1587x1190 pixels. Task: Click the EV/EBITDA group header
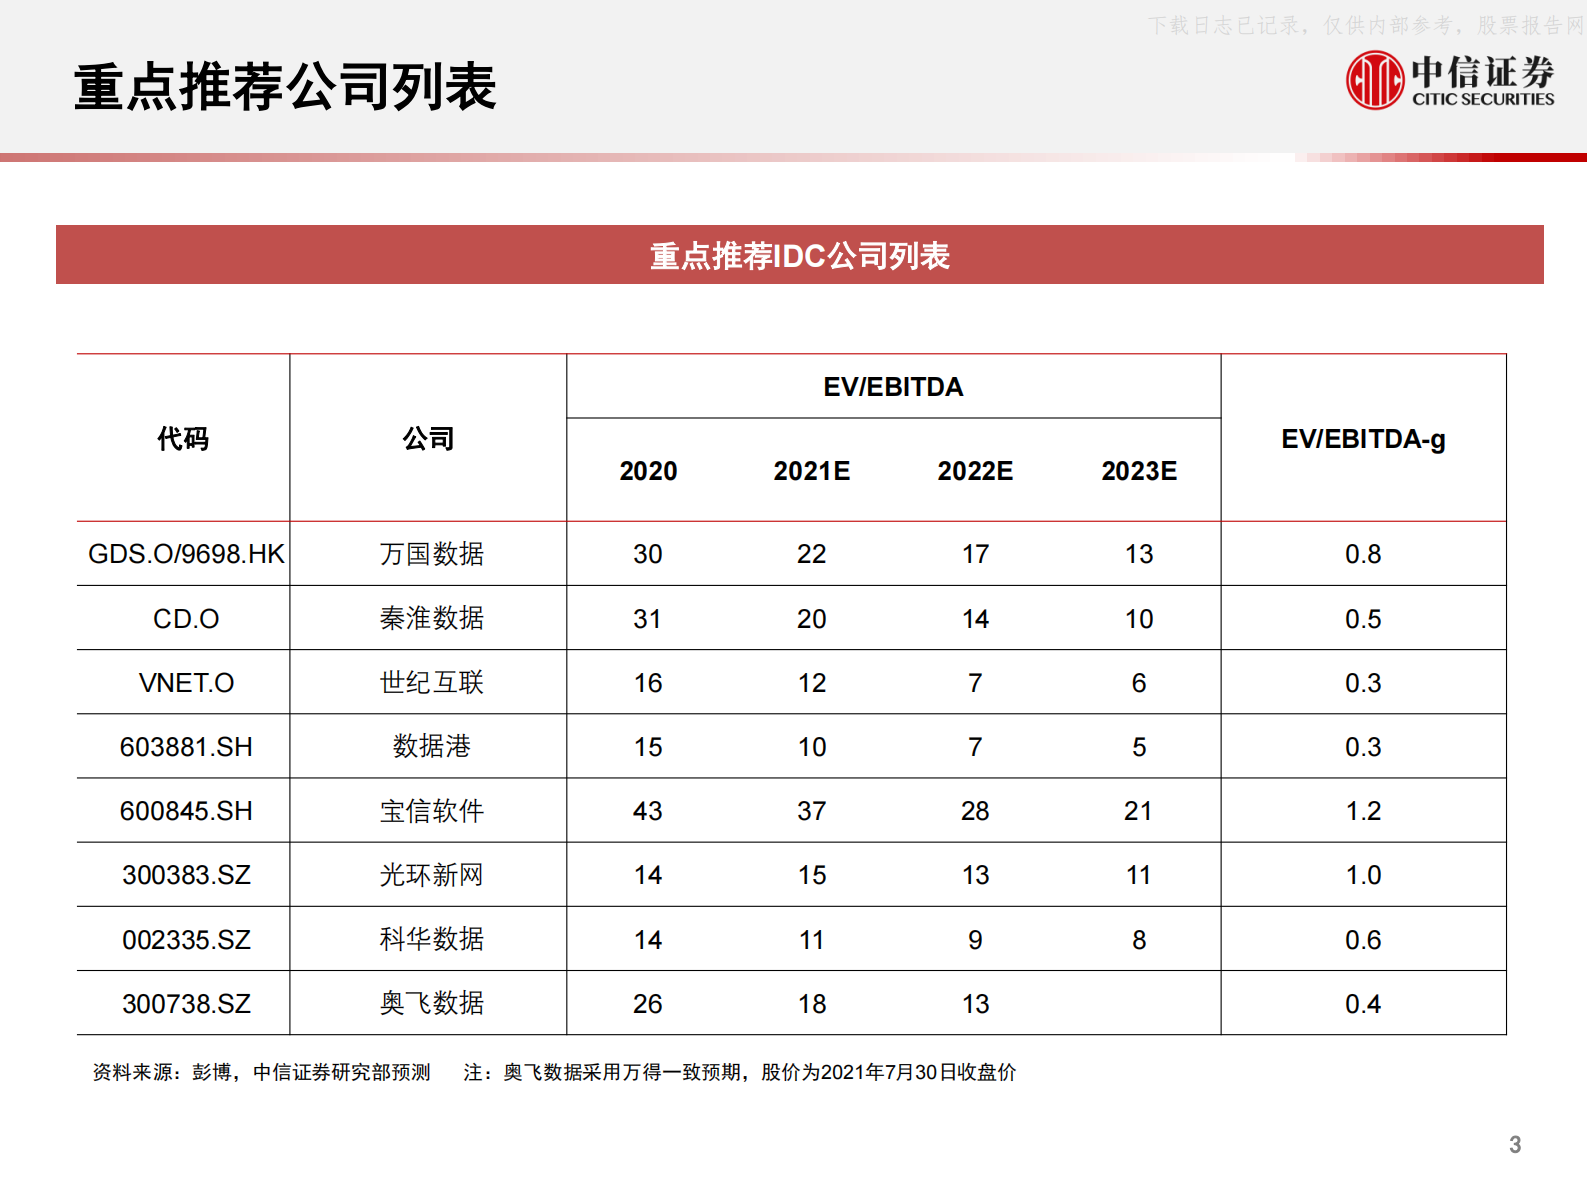(x=893, y=387)
